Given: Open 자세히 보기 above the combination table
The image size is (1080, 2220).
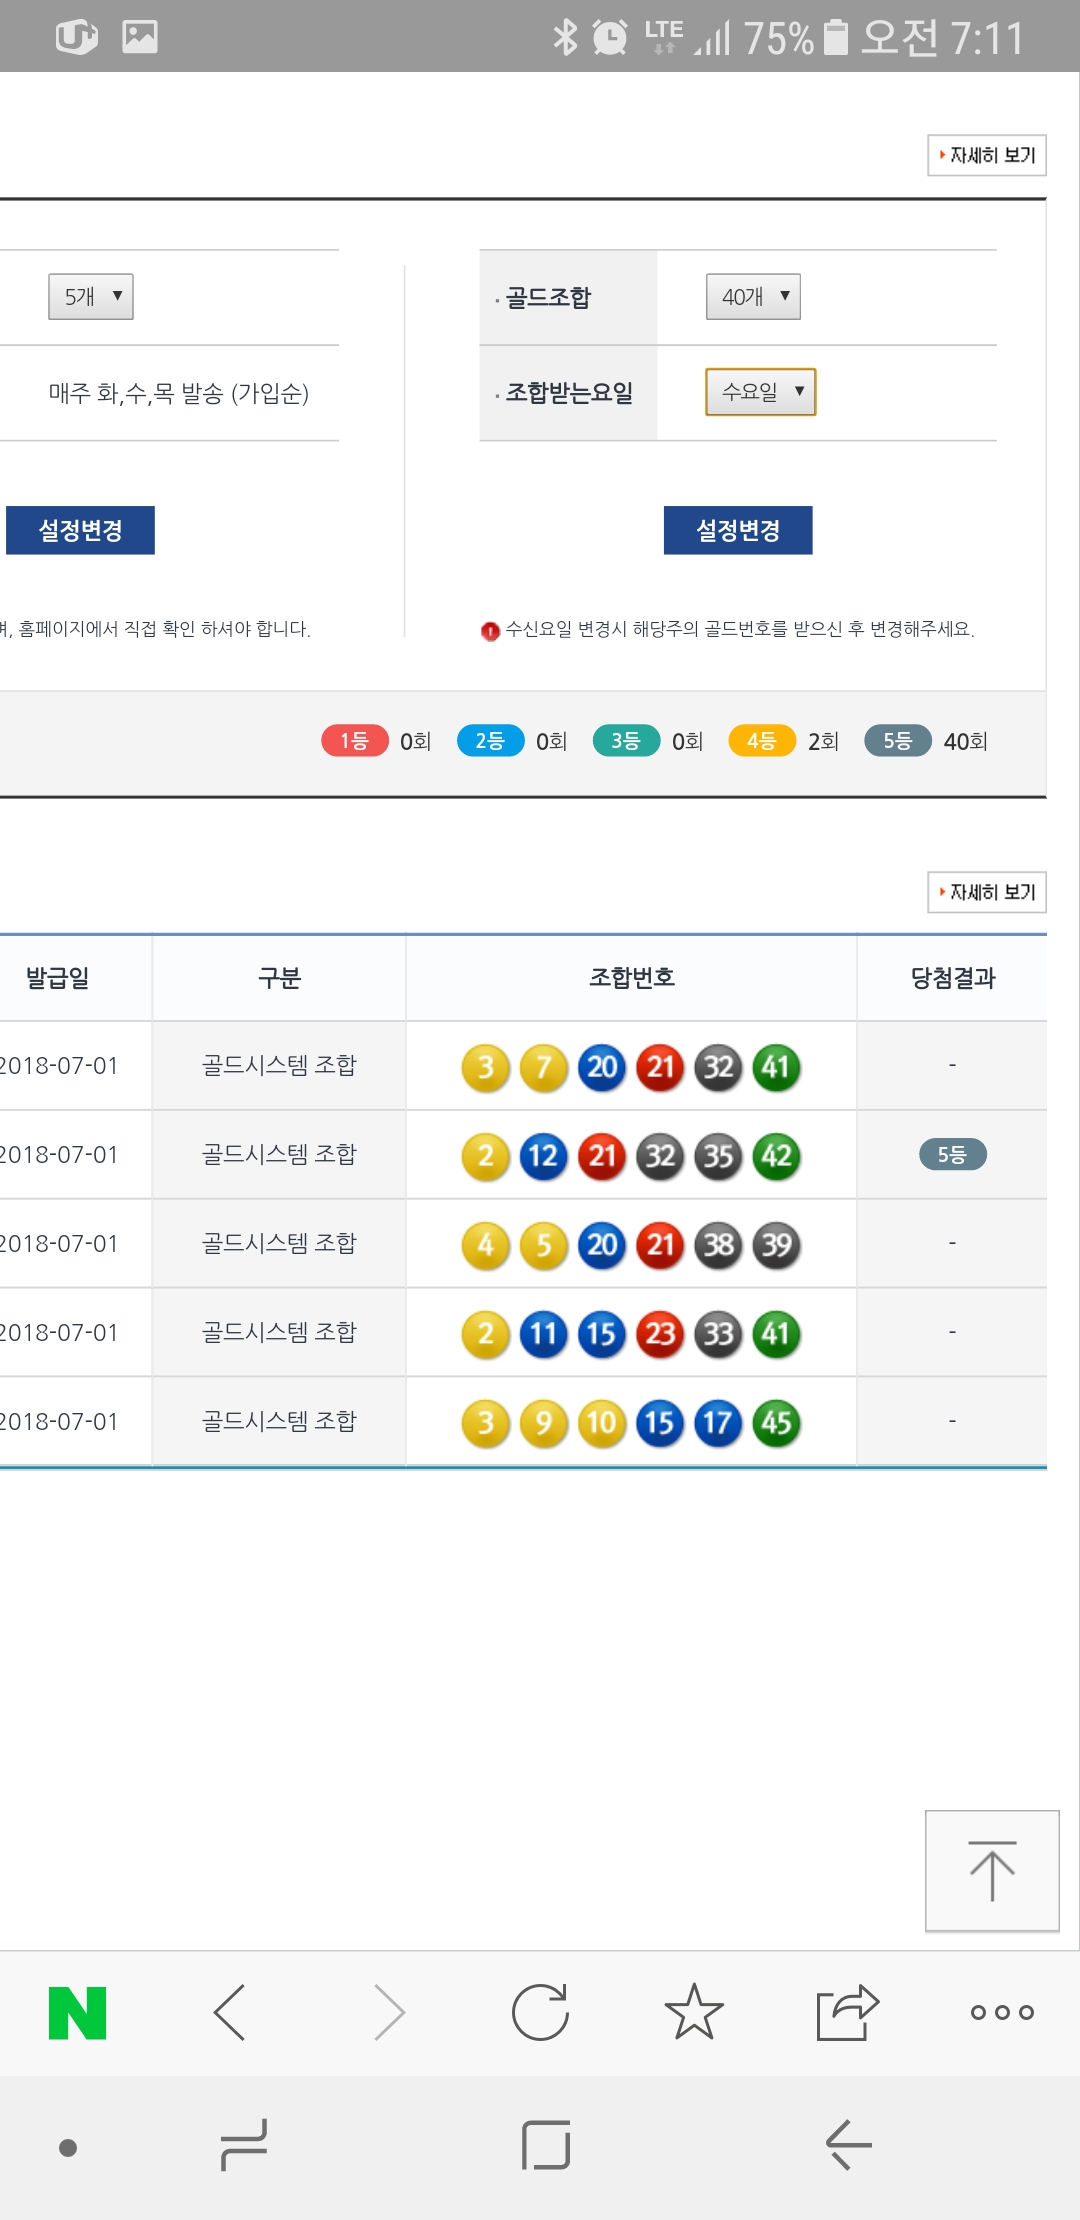Looking at the screenshot, I should click(986, 892).
